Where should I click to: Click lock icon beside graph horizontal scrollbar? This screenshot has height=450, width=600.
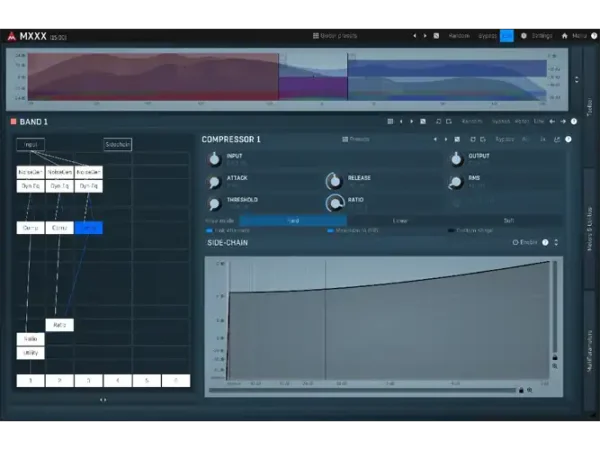pos(521,390)
